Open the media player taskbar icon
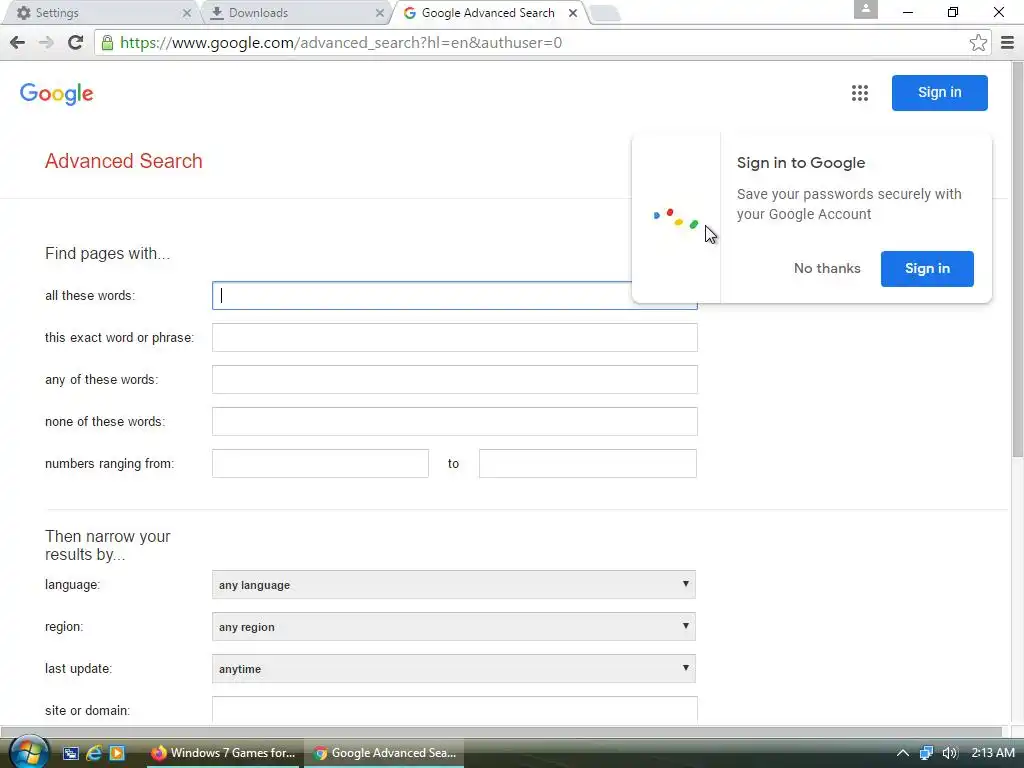This screenshot has height=768, width=1024. [117, 753]
